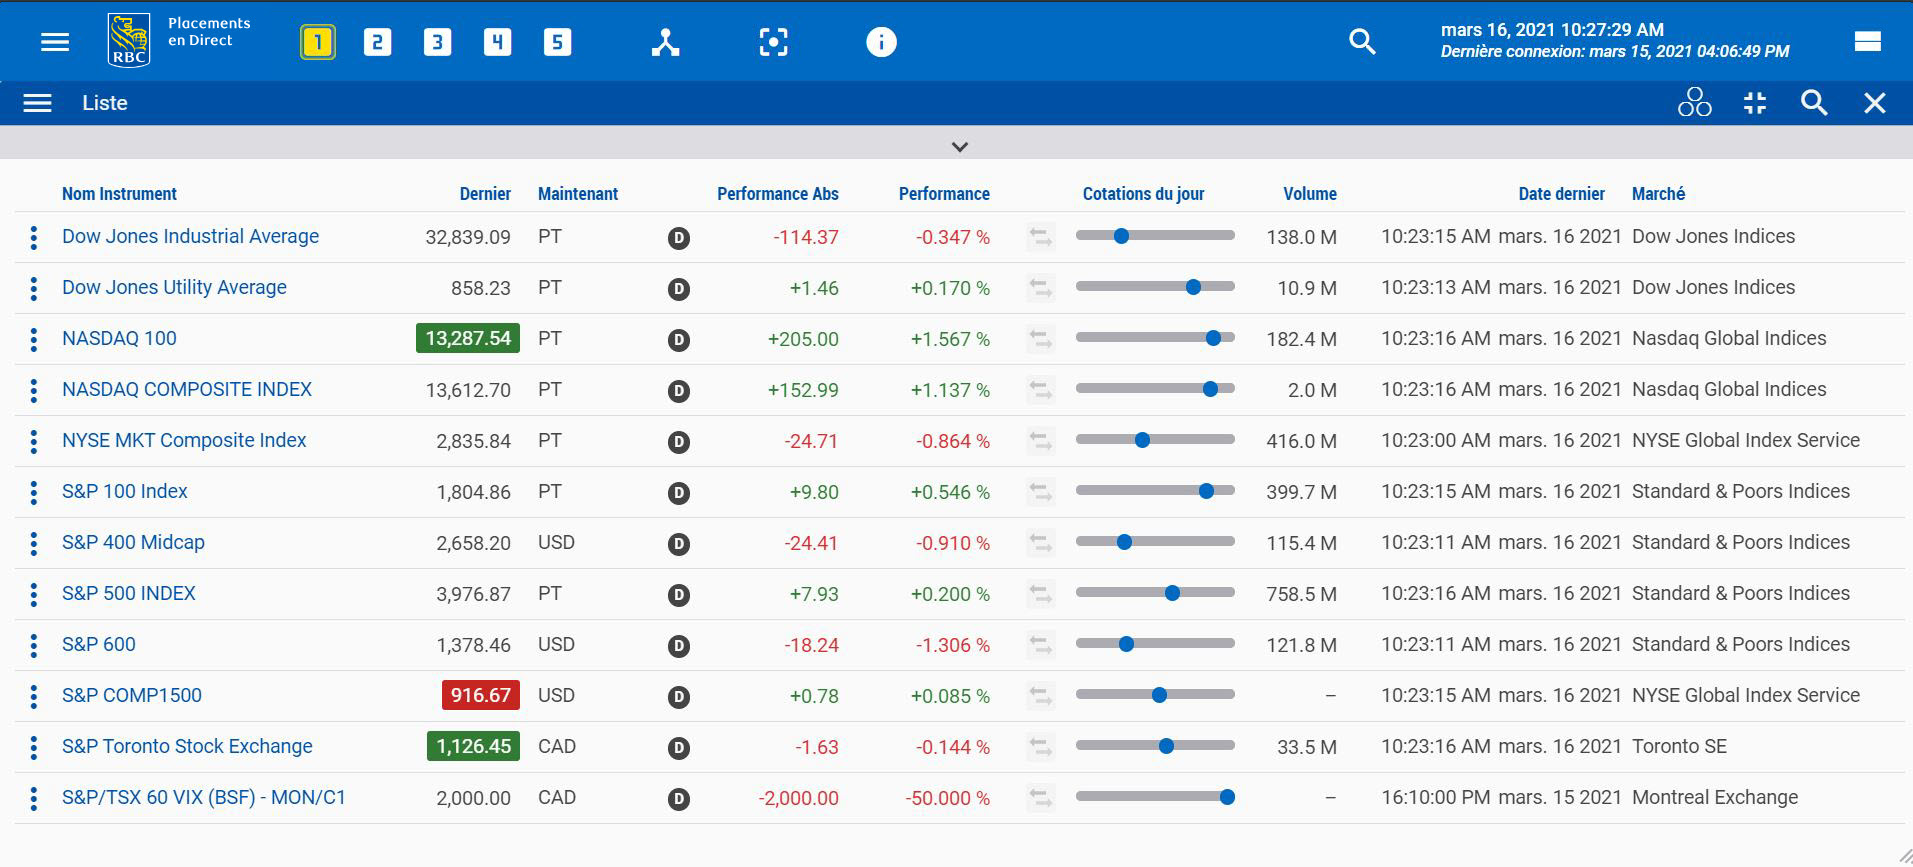Open S&P/TSX 60 VIX (BSF) - MON/C1 link
1913x867 pixels.
pos(204,797)
